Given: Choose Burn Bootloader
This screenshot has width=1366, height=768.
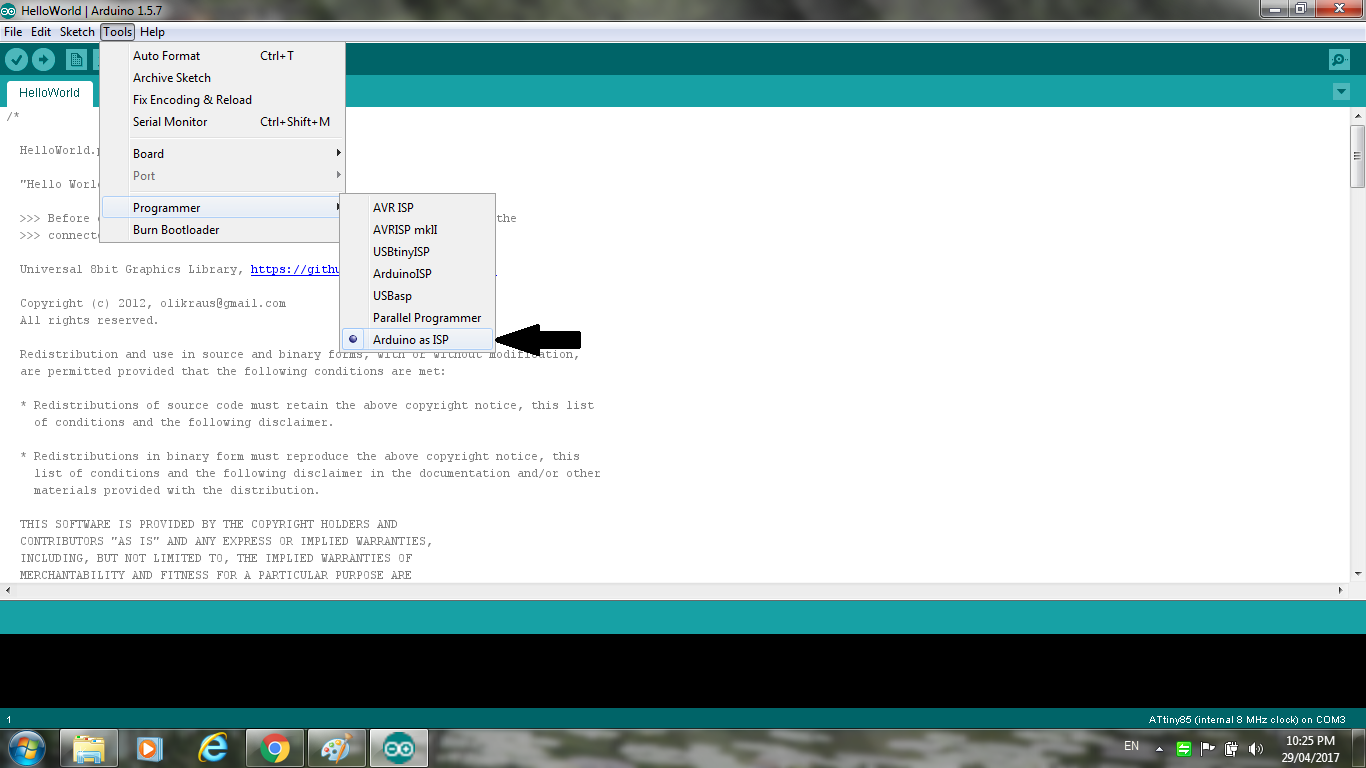Looking at the screenshot, I should [x=222, y=230].
